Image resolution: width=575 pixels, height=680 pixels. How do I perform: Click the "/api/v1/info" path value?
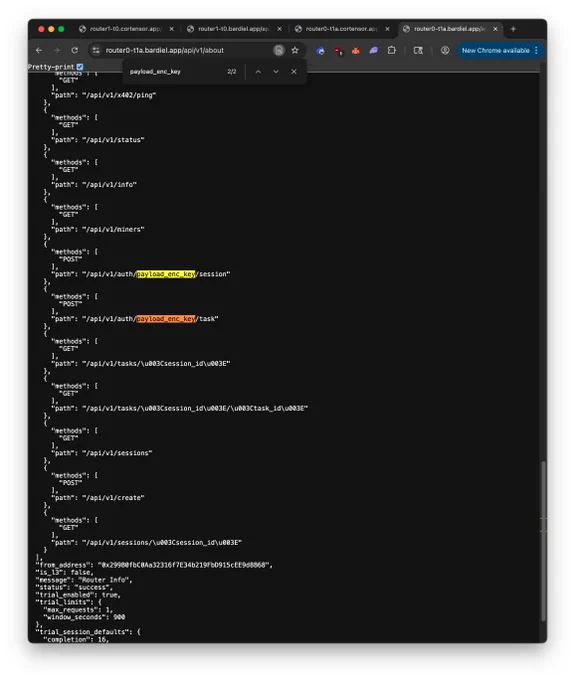(x=109, y=184)
